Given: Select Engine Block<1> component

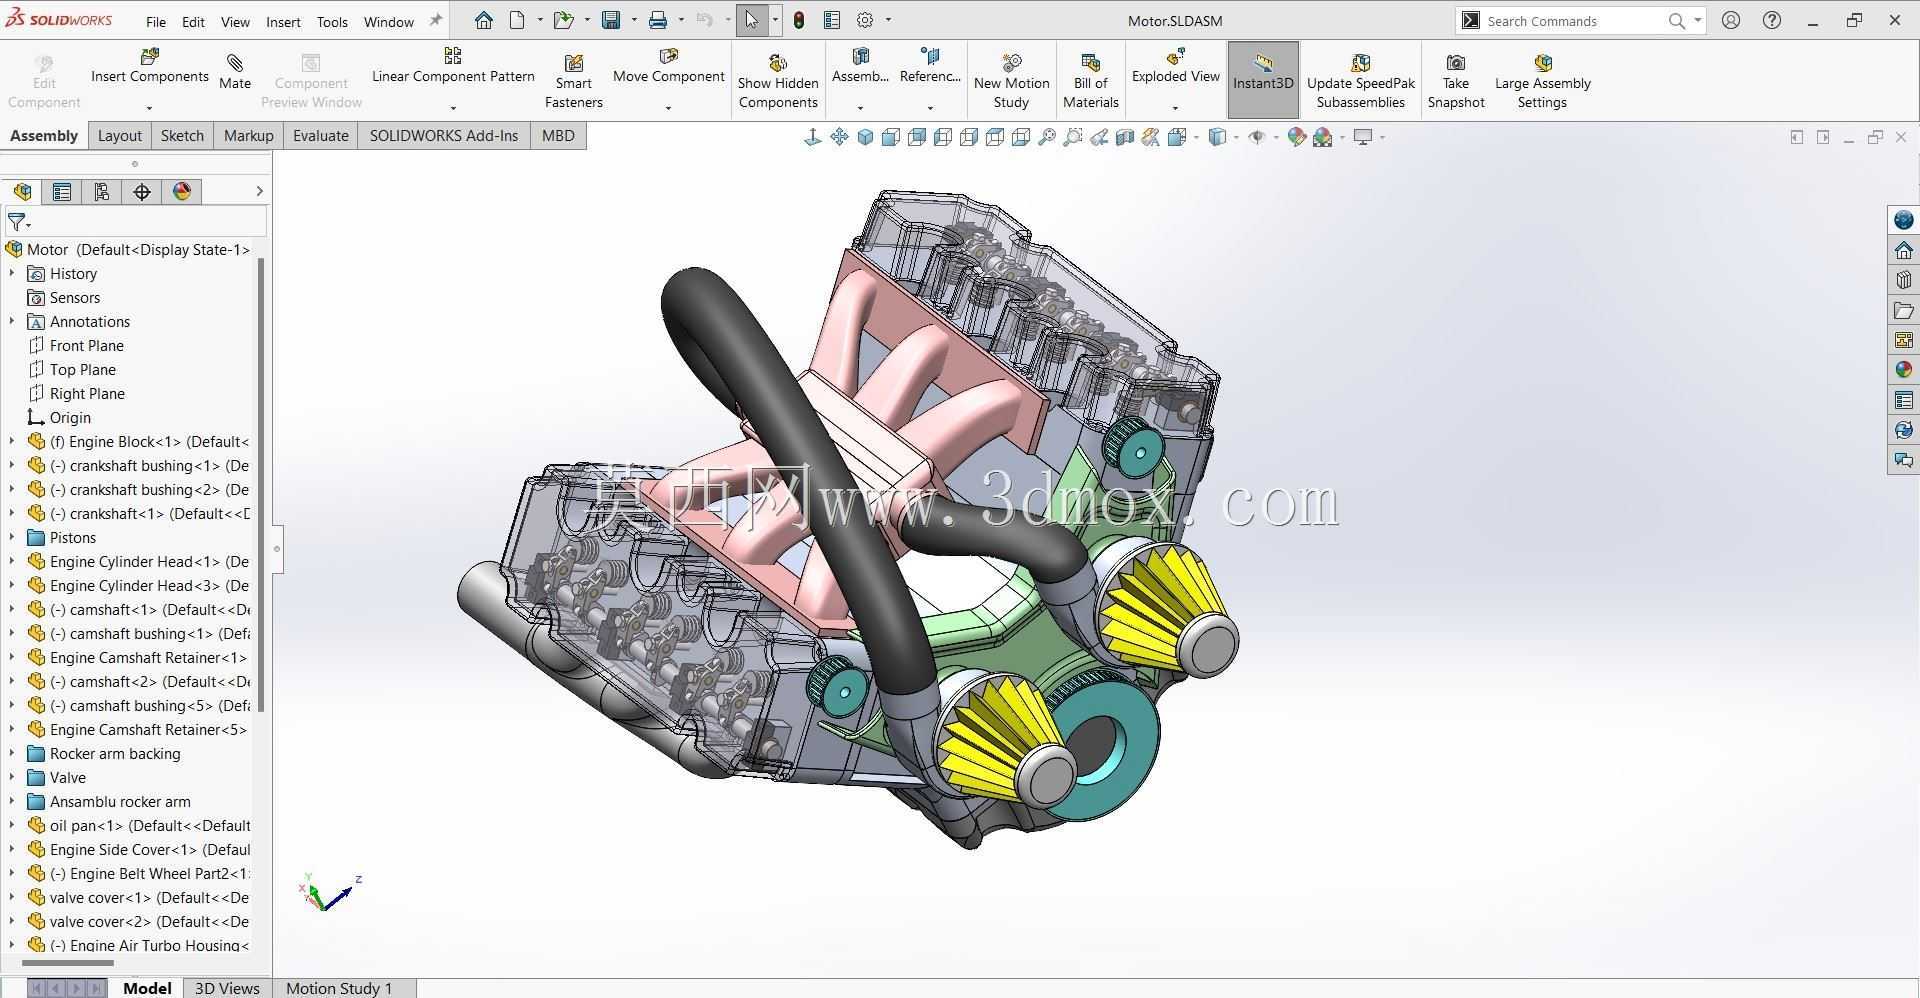Looking at the screenshot, I should pyautogui.click(x=139, y=442).
